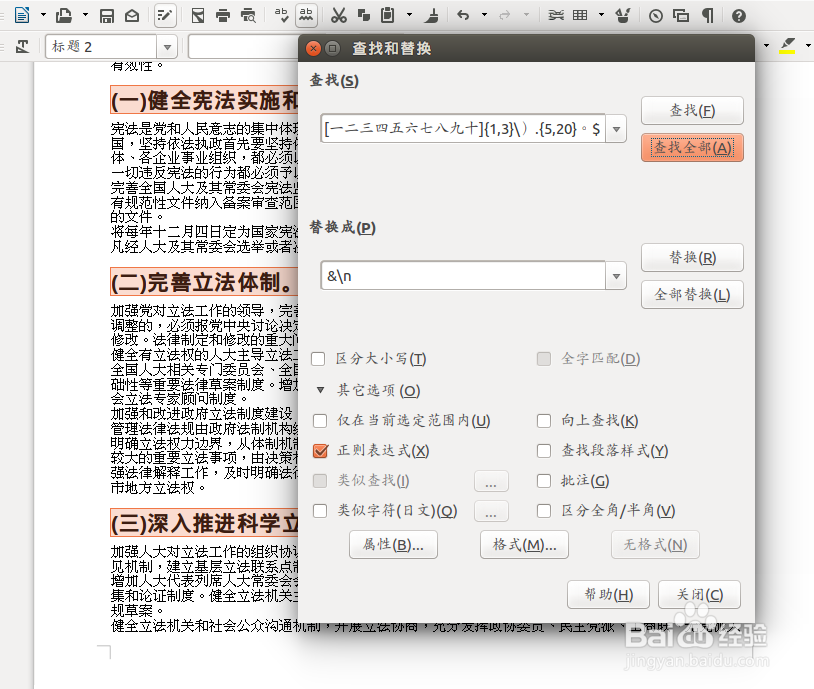Click the 标题 2 paragraph style box

point(101,47)
